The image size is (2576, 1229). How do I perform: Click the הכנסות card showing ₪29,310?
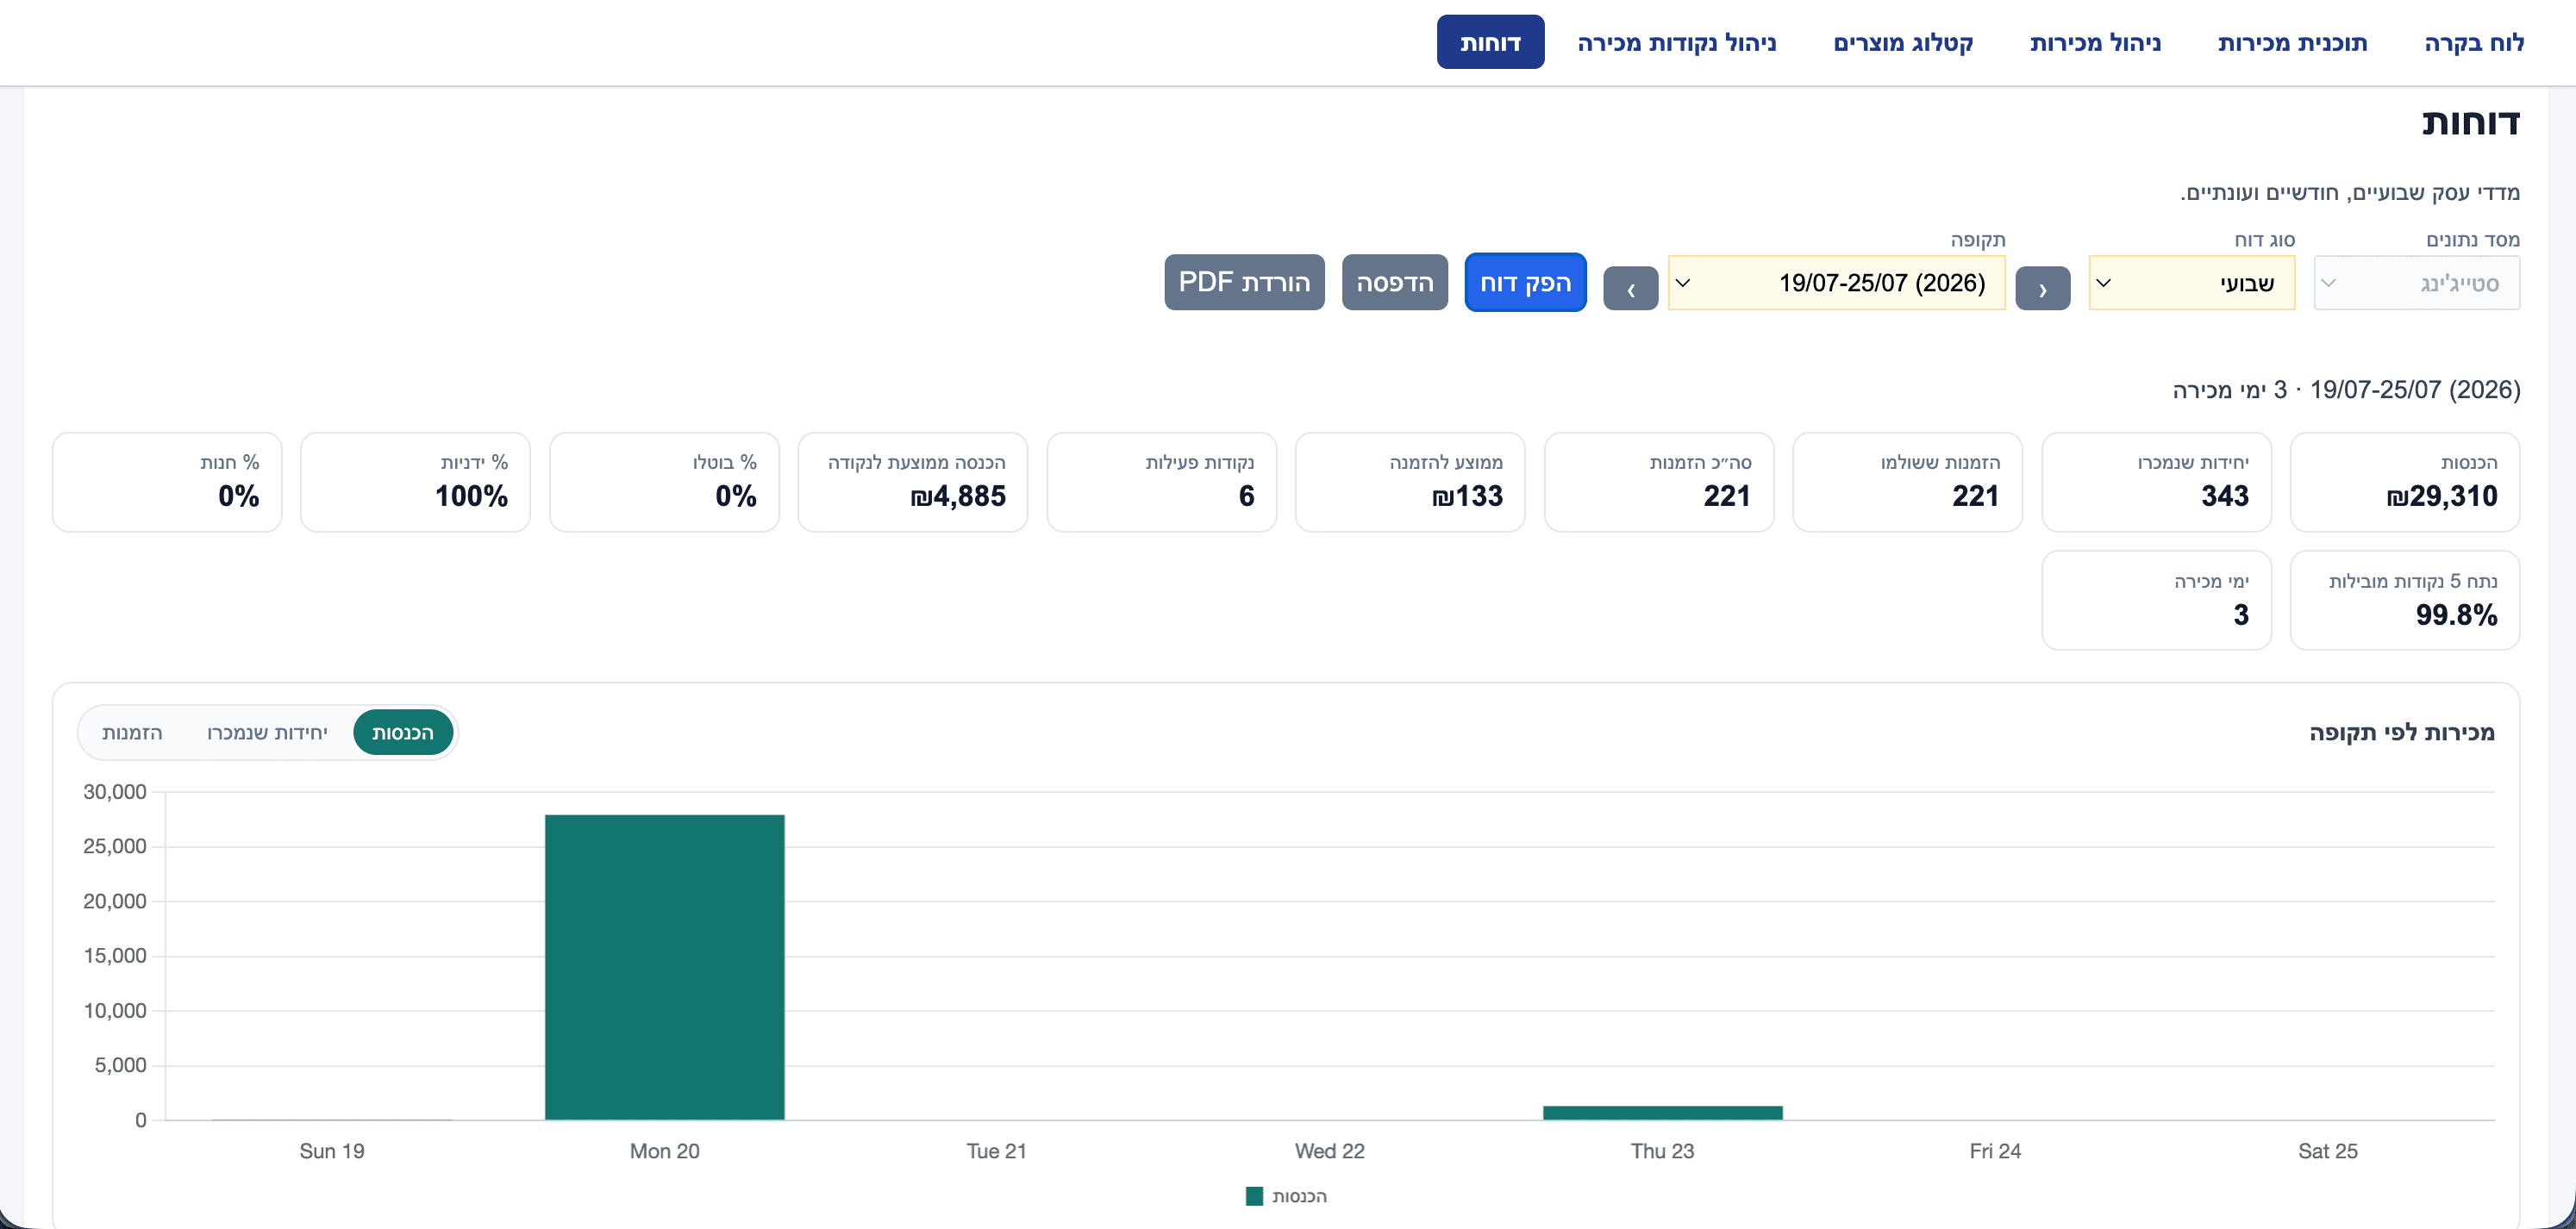point(2404,482)
